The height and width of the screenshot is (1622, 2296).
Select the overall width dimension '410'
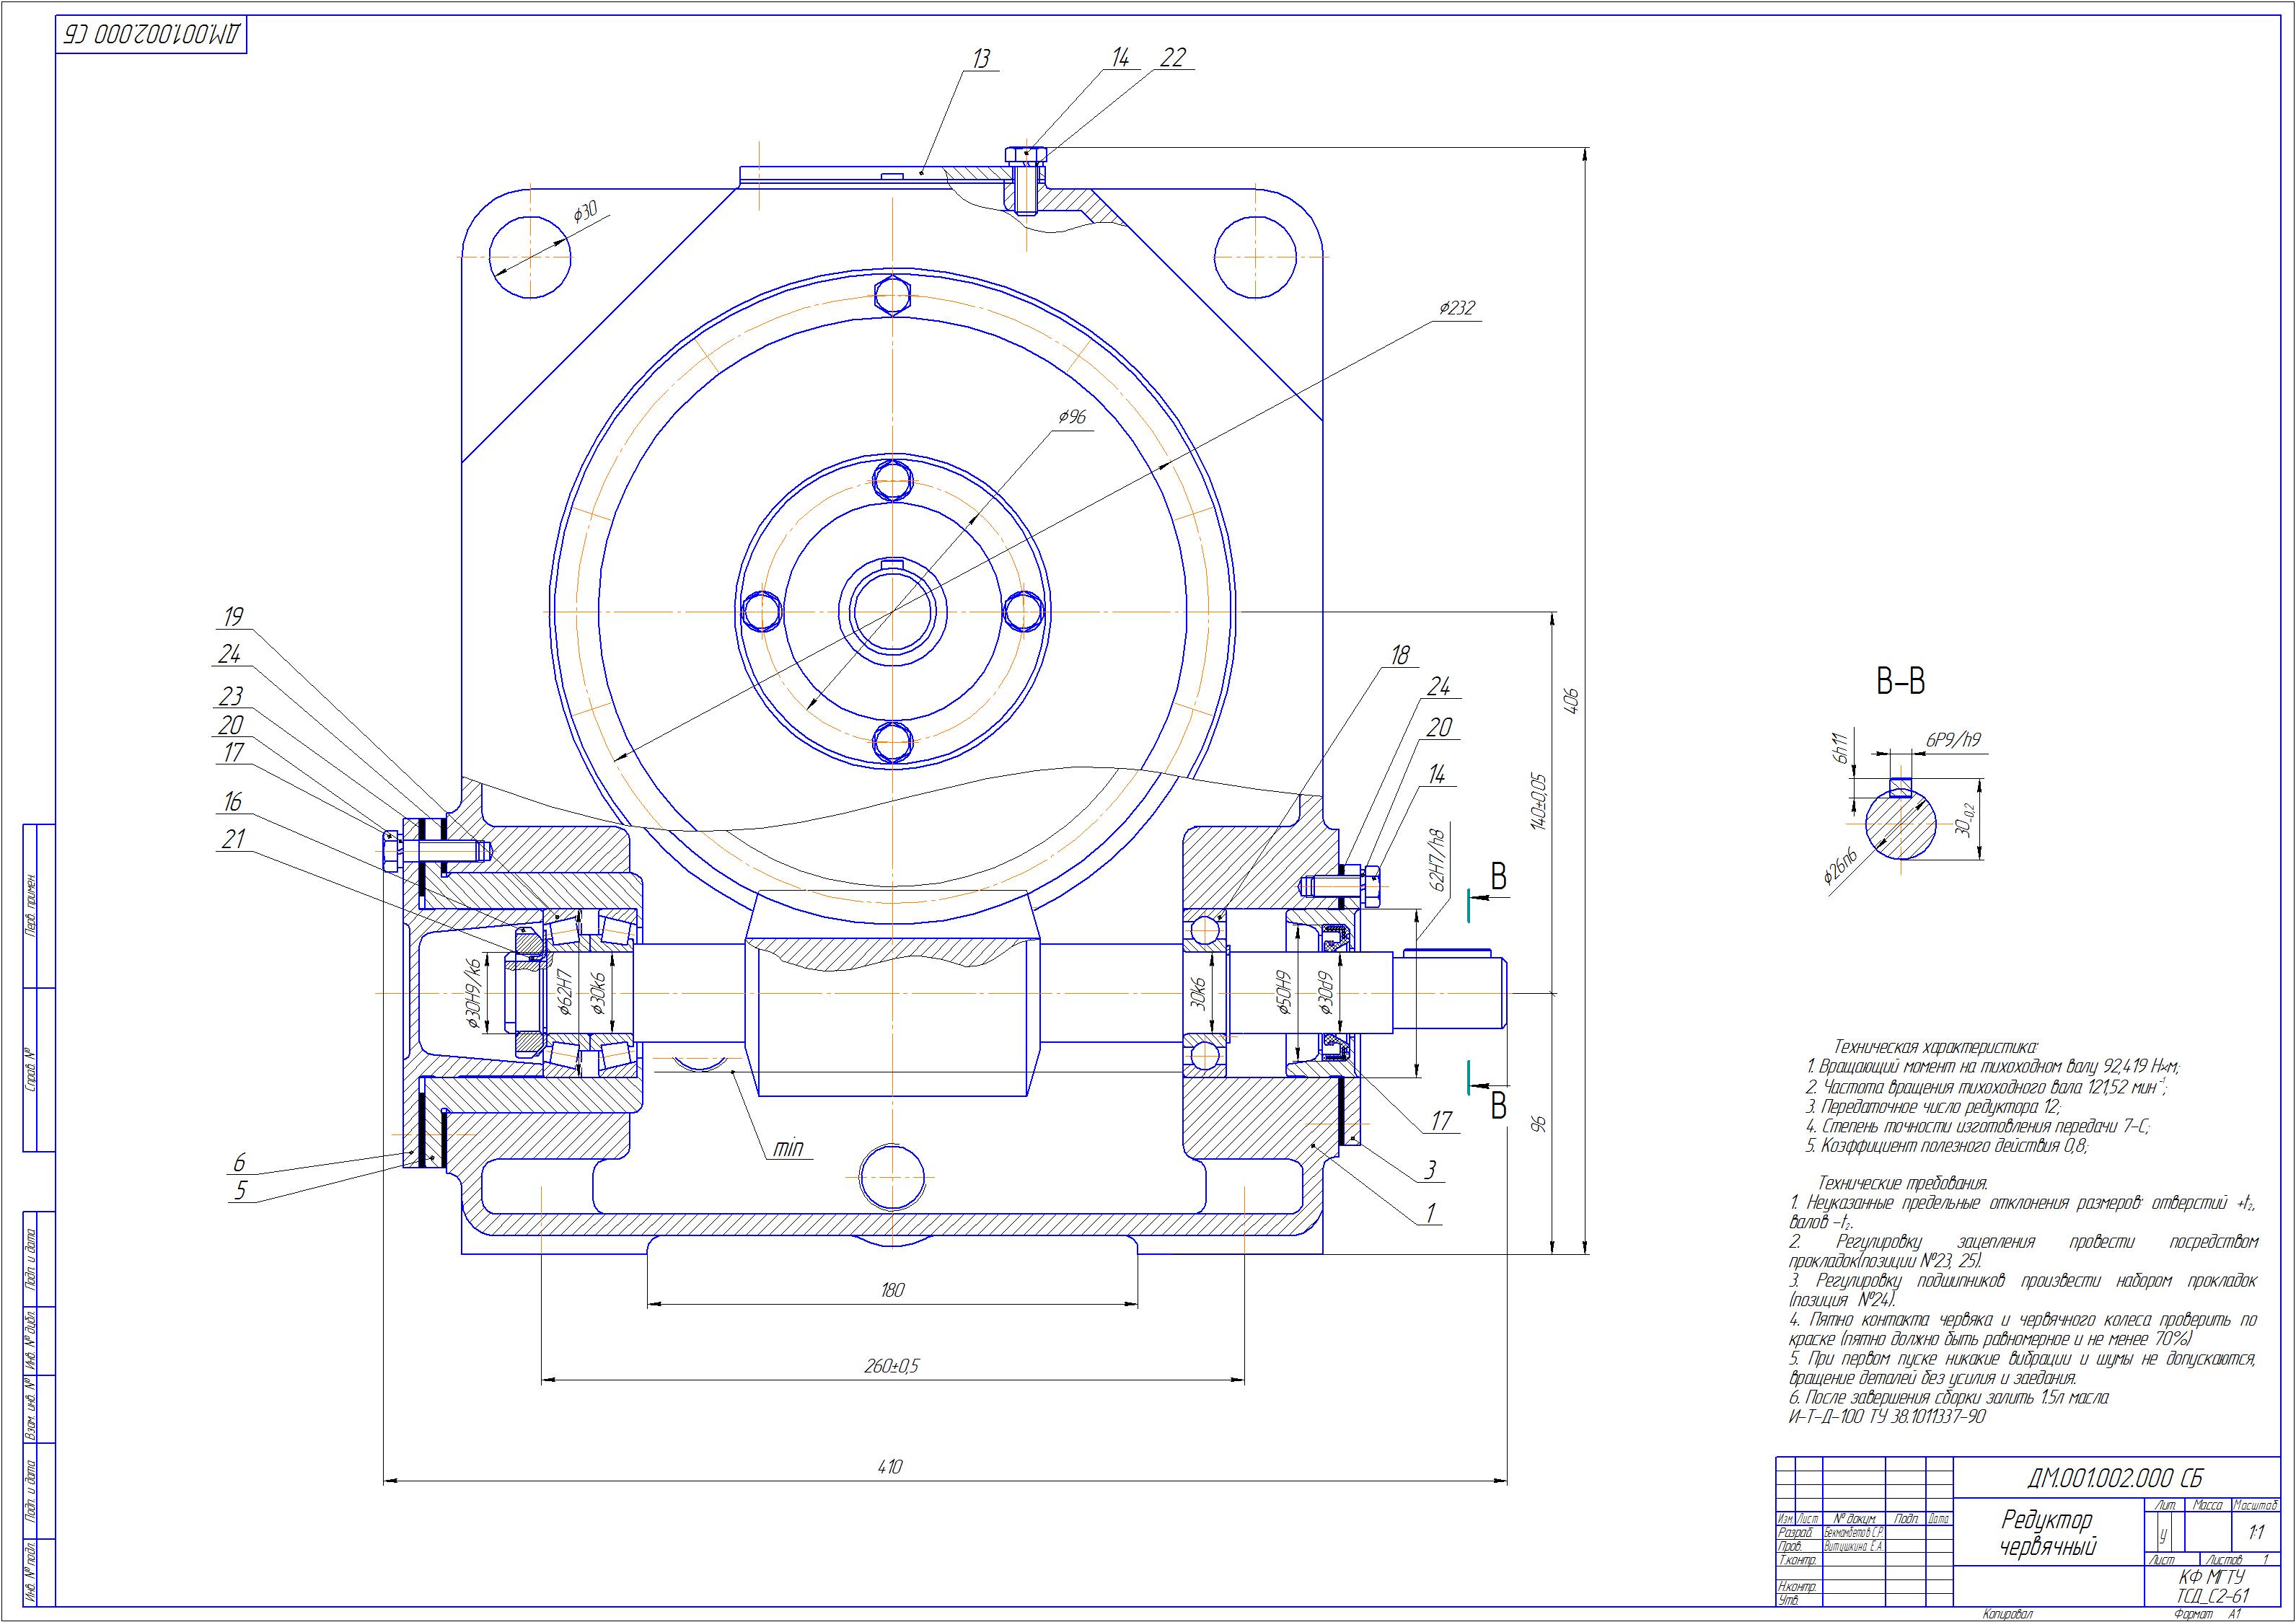[x=889, y=1467]
